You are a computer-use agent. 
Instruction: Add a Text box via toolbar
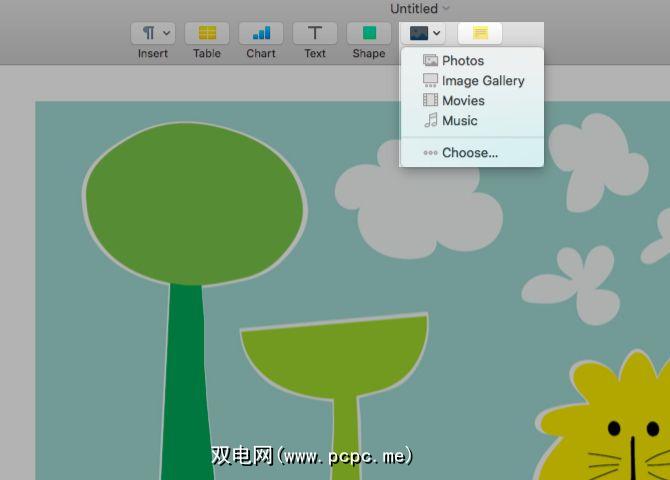pos(315,33)
